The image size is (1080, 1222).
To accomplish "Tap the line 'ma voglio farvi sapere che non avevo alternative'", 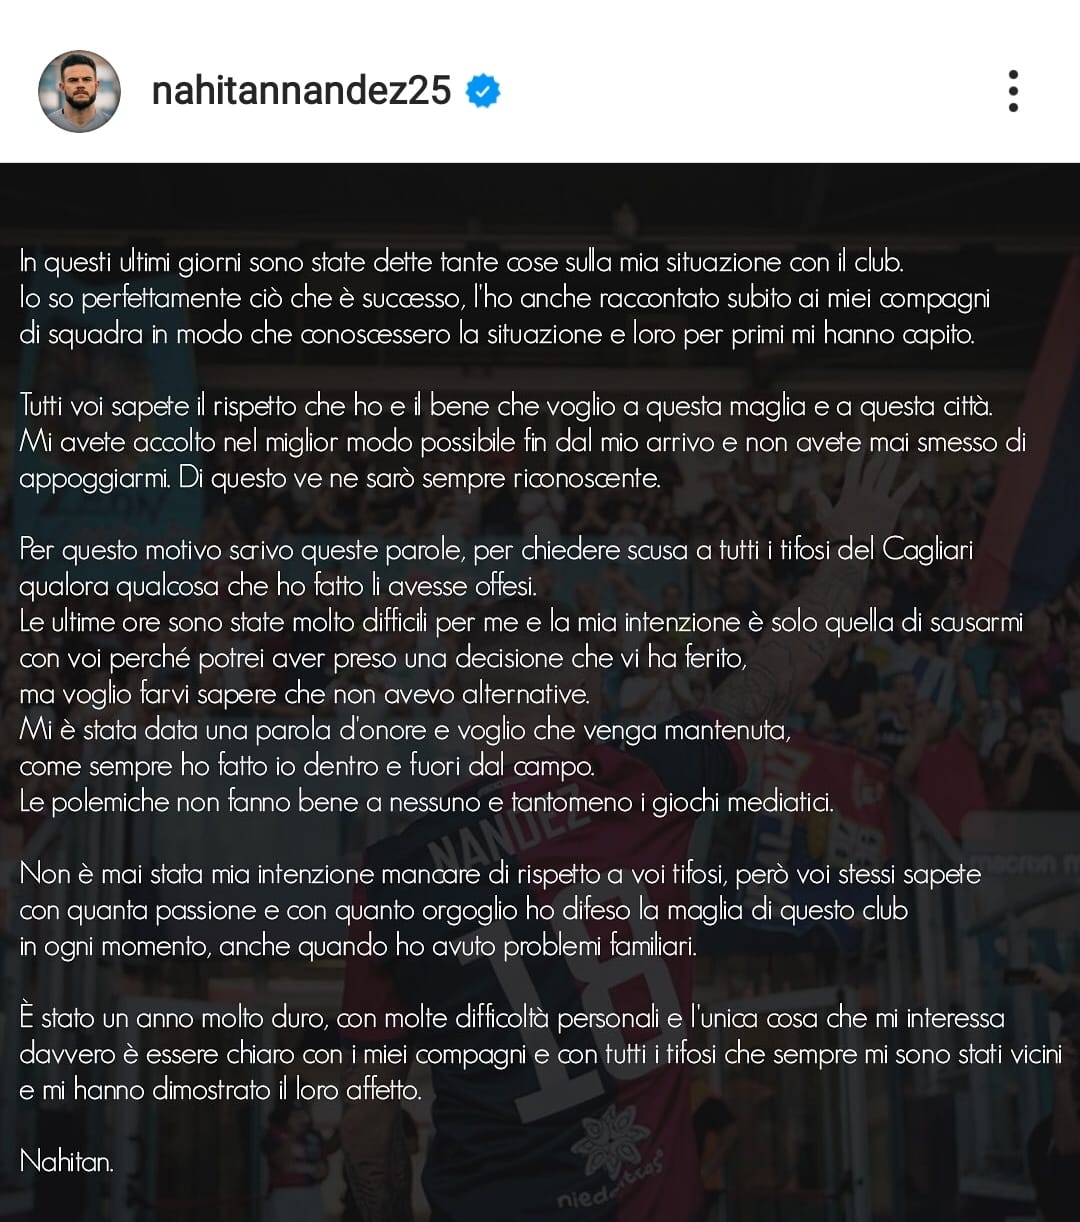I will click(x=304, y=694).
